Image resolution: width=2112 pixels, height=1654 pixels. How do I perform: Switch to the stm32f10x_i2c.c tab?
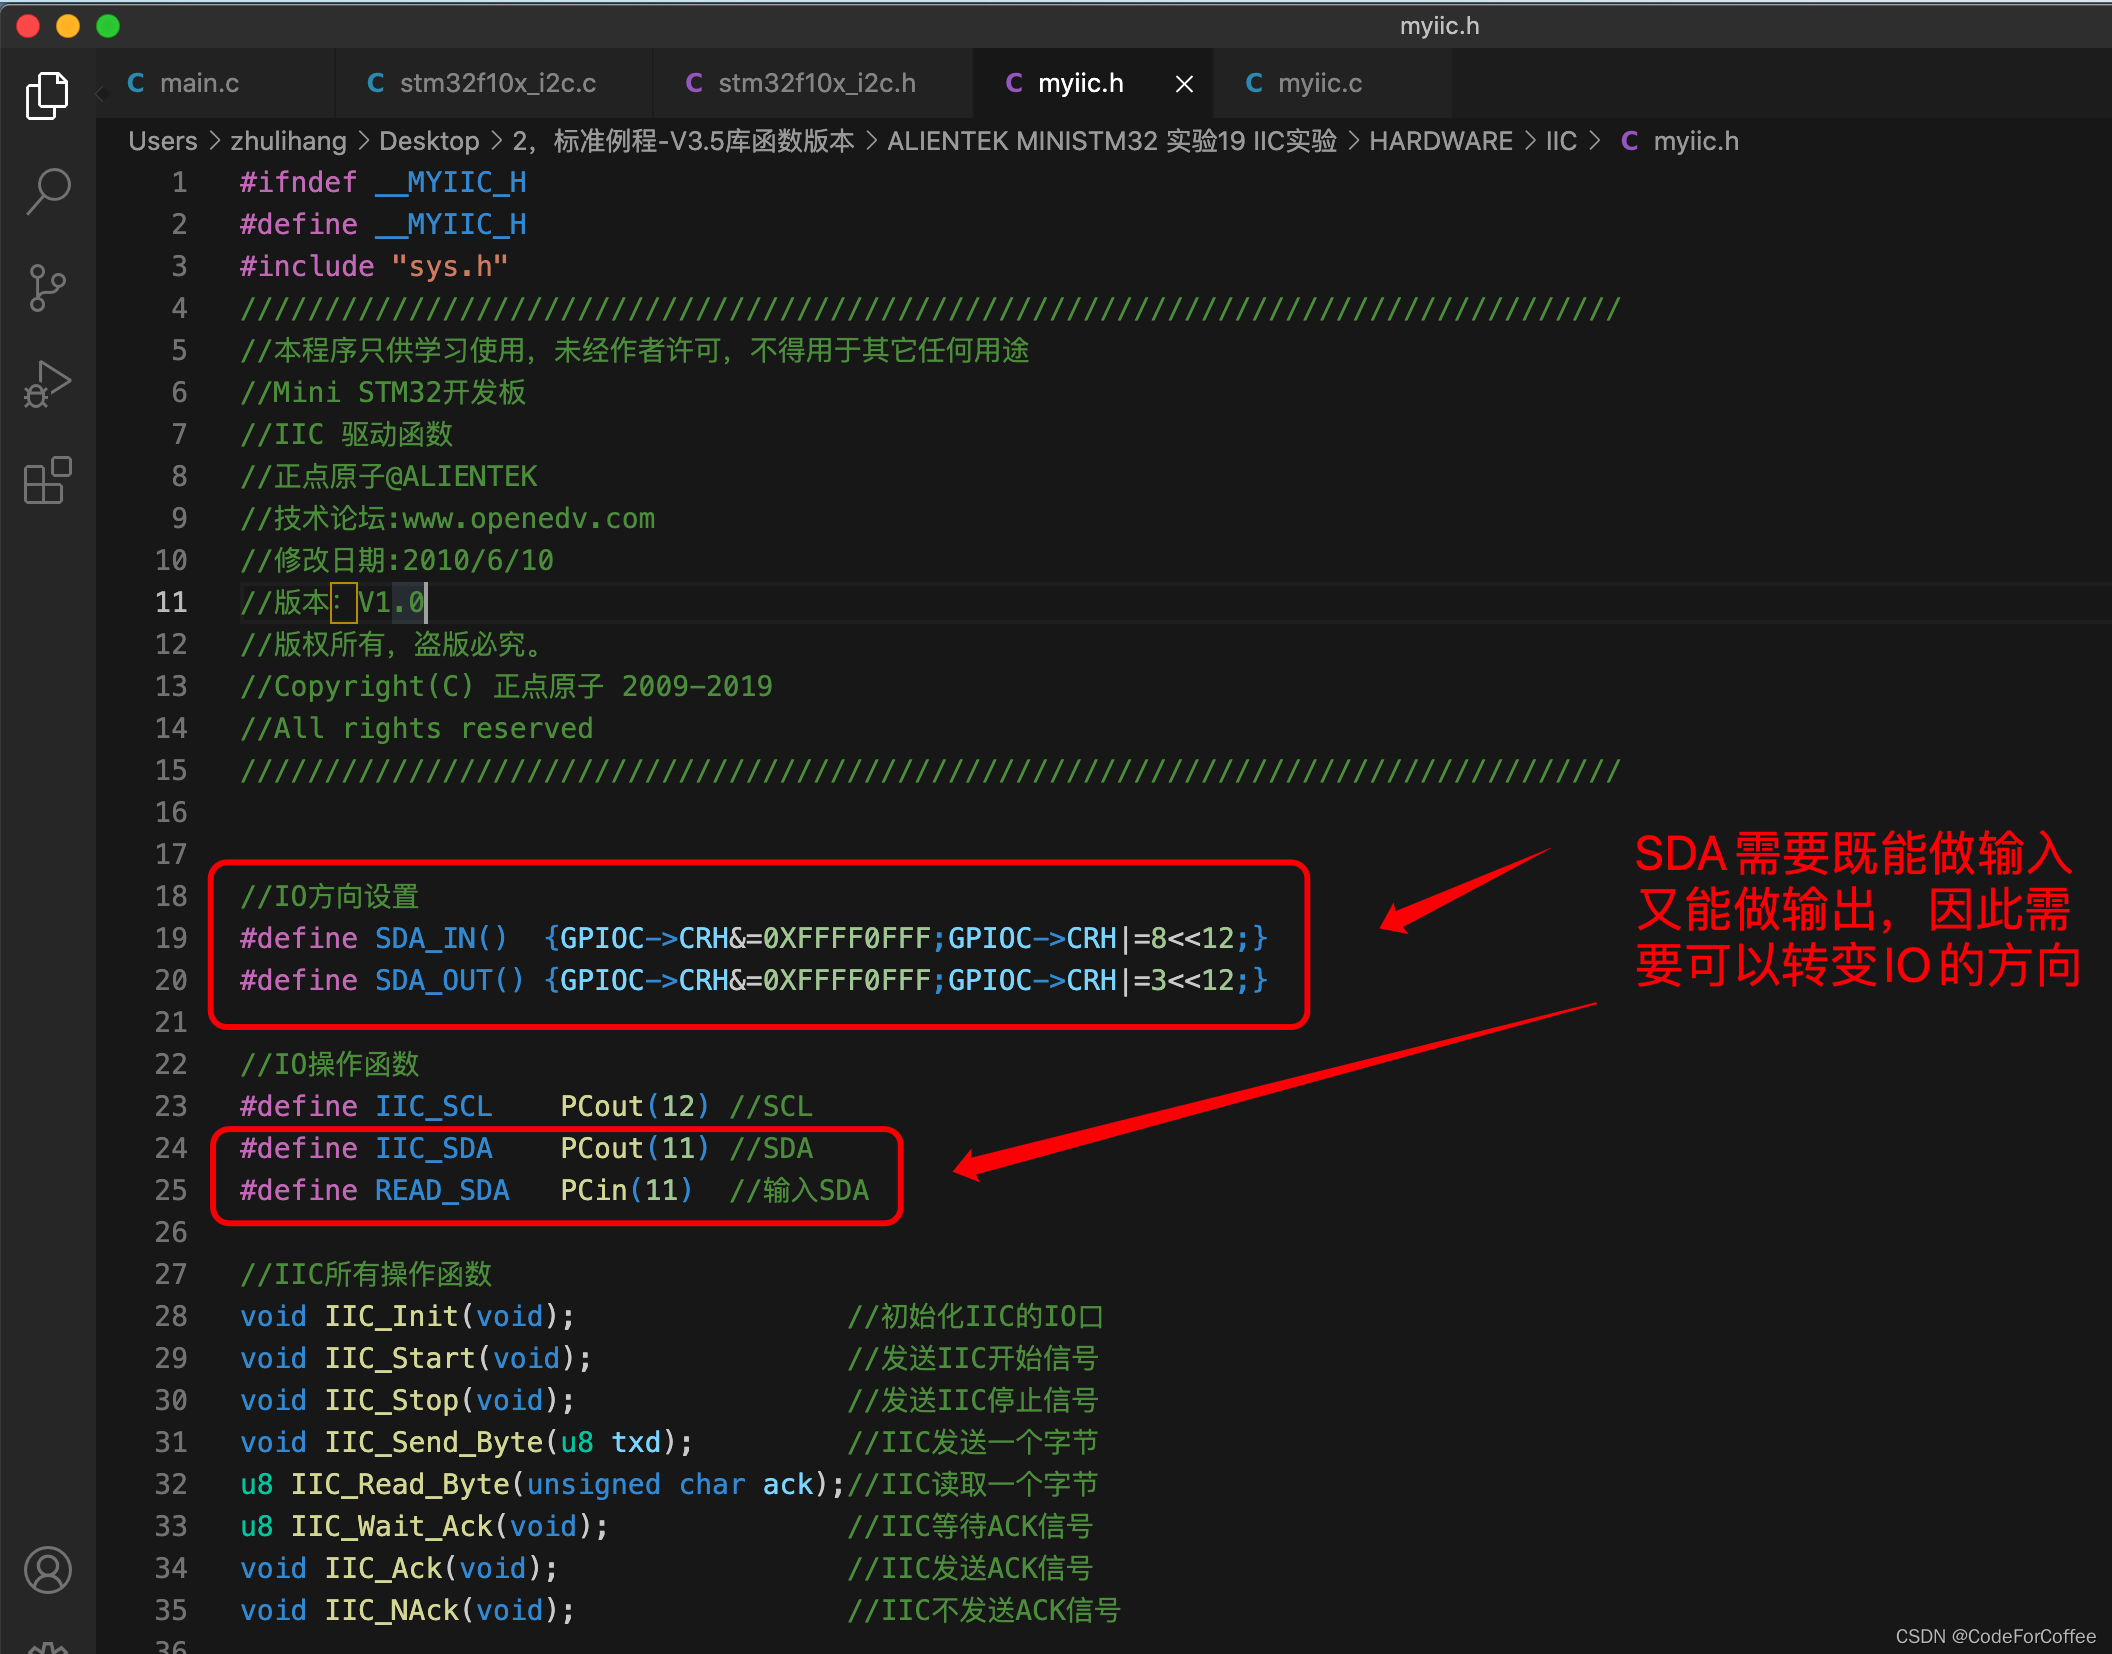(497, 83)
